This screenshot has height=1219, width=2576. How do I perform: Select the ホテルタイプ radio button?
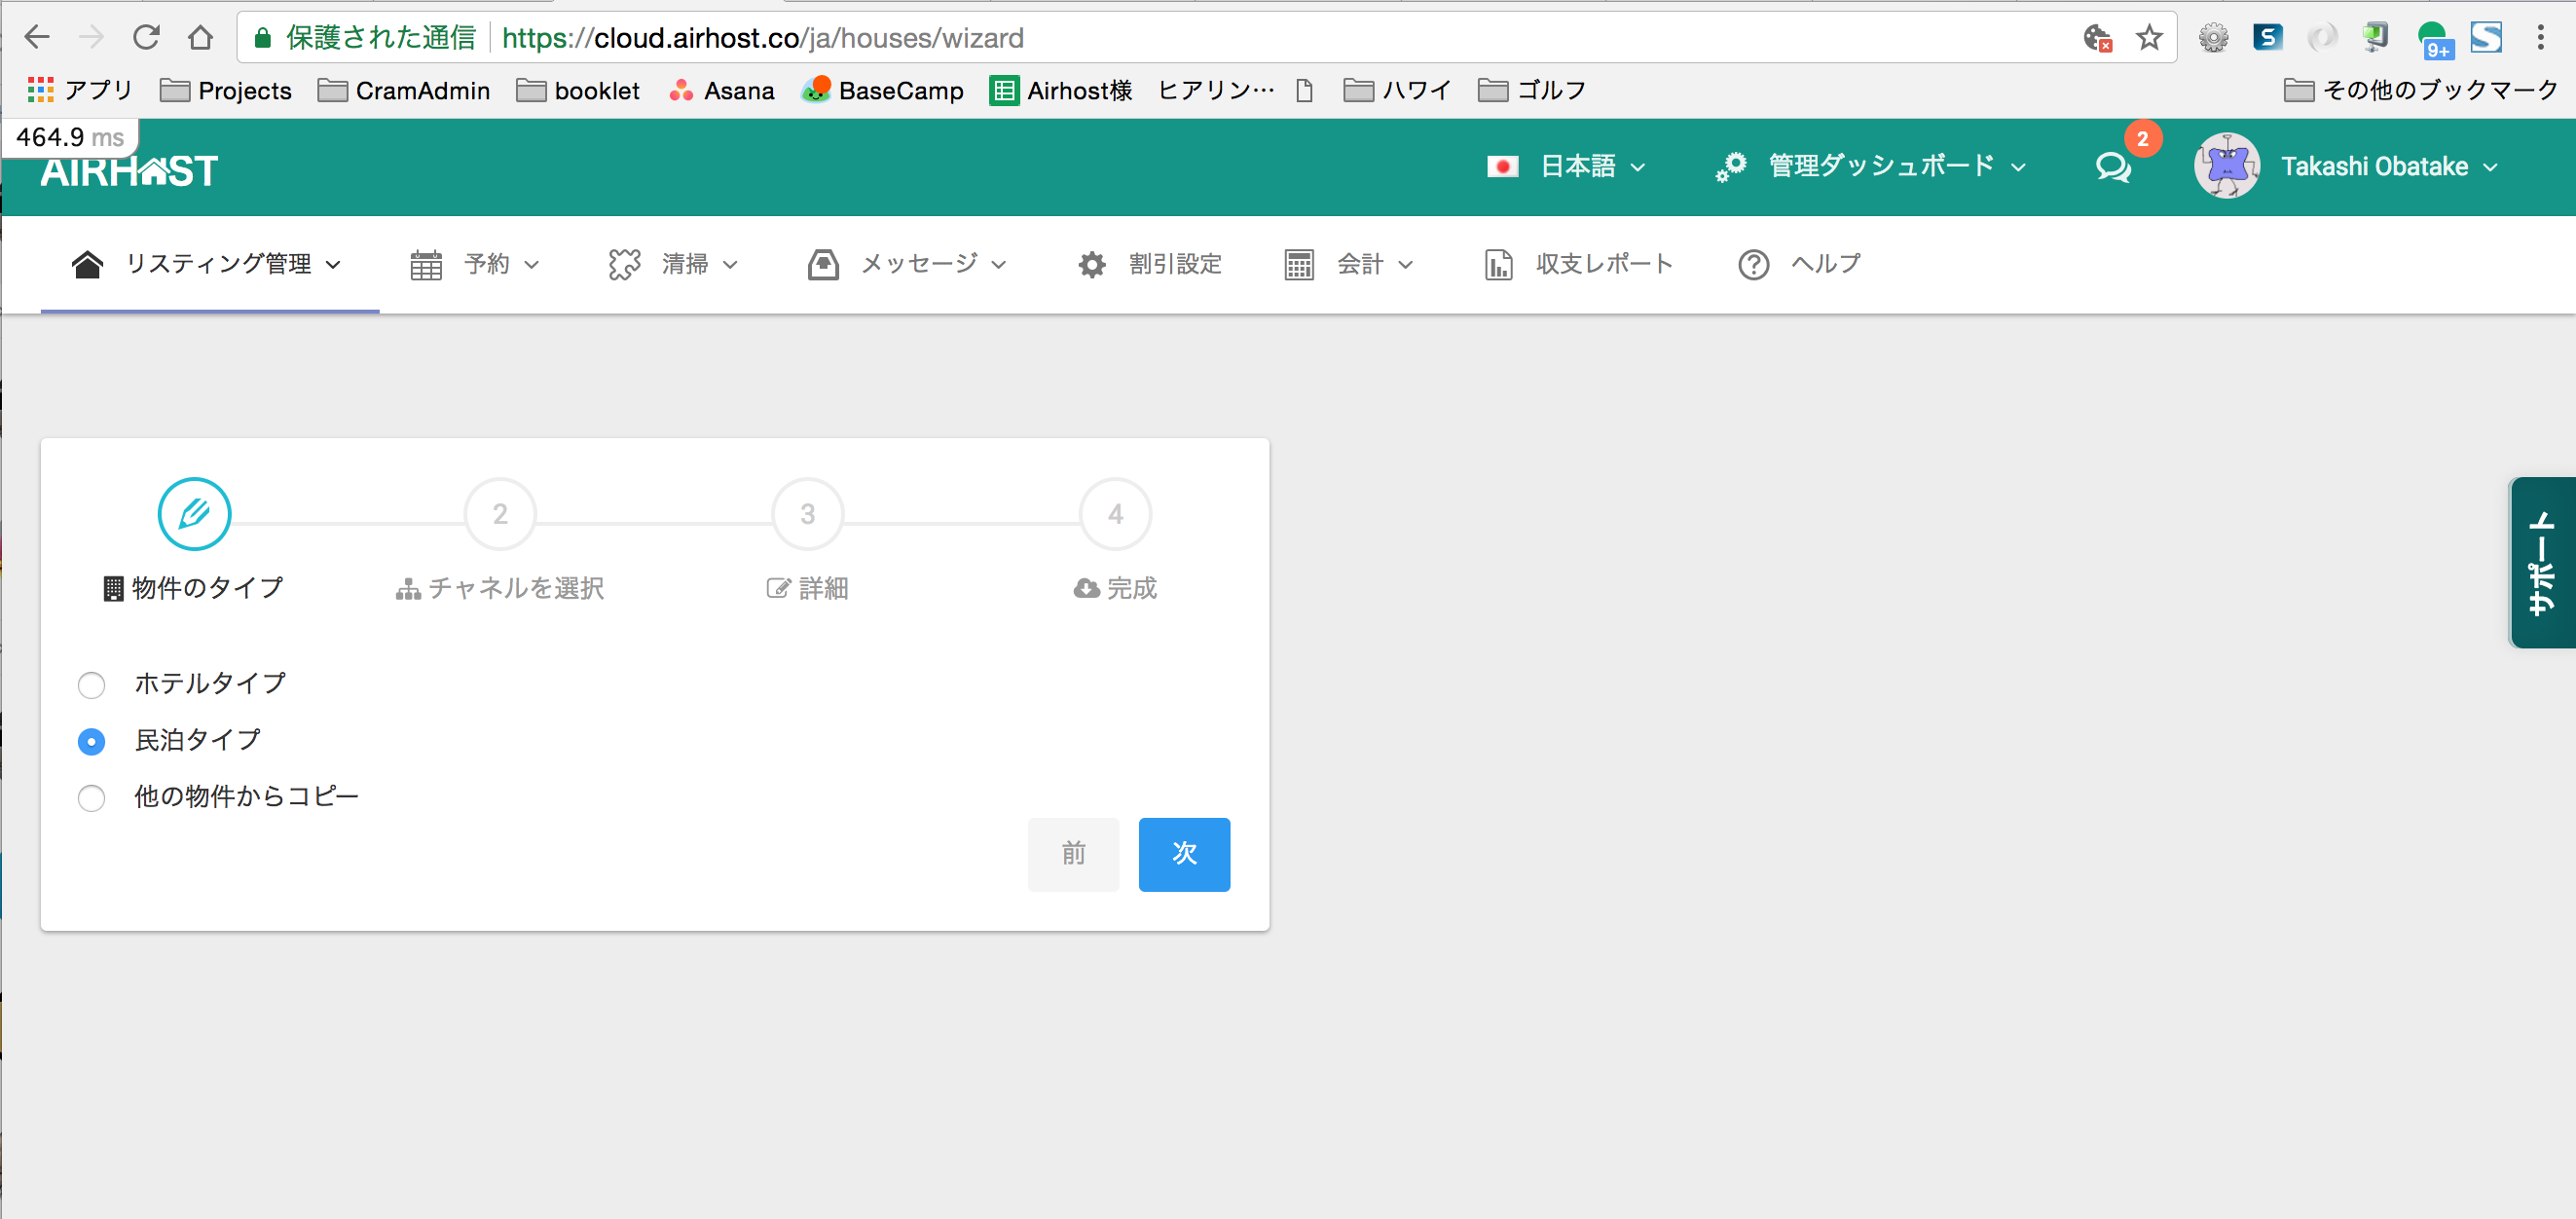point(91,685)
